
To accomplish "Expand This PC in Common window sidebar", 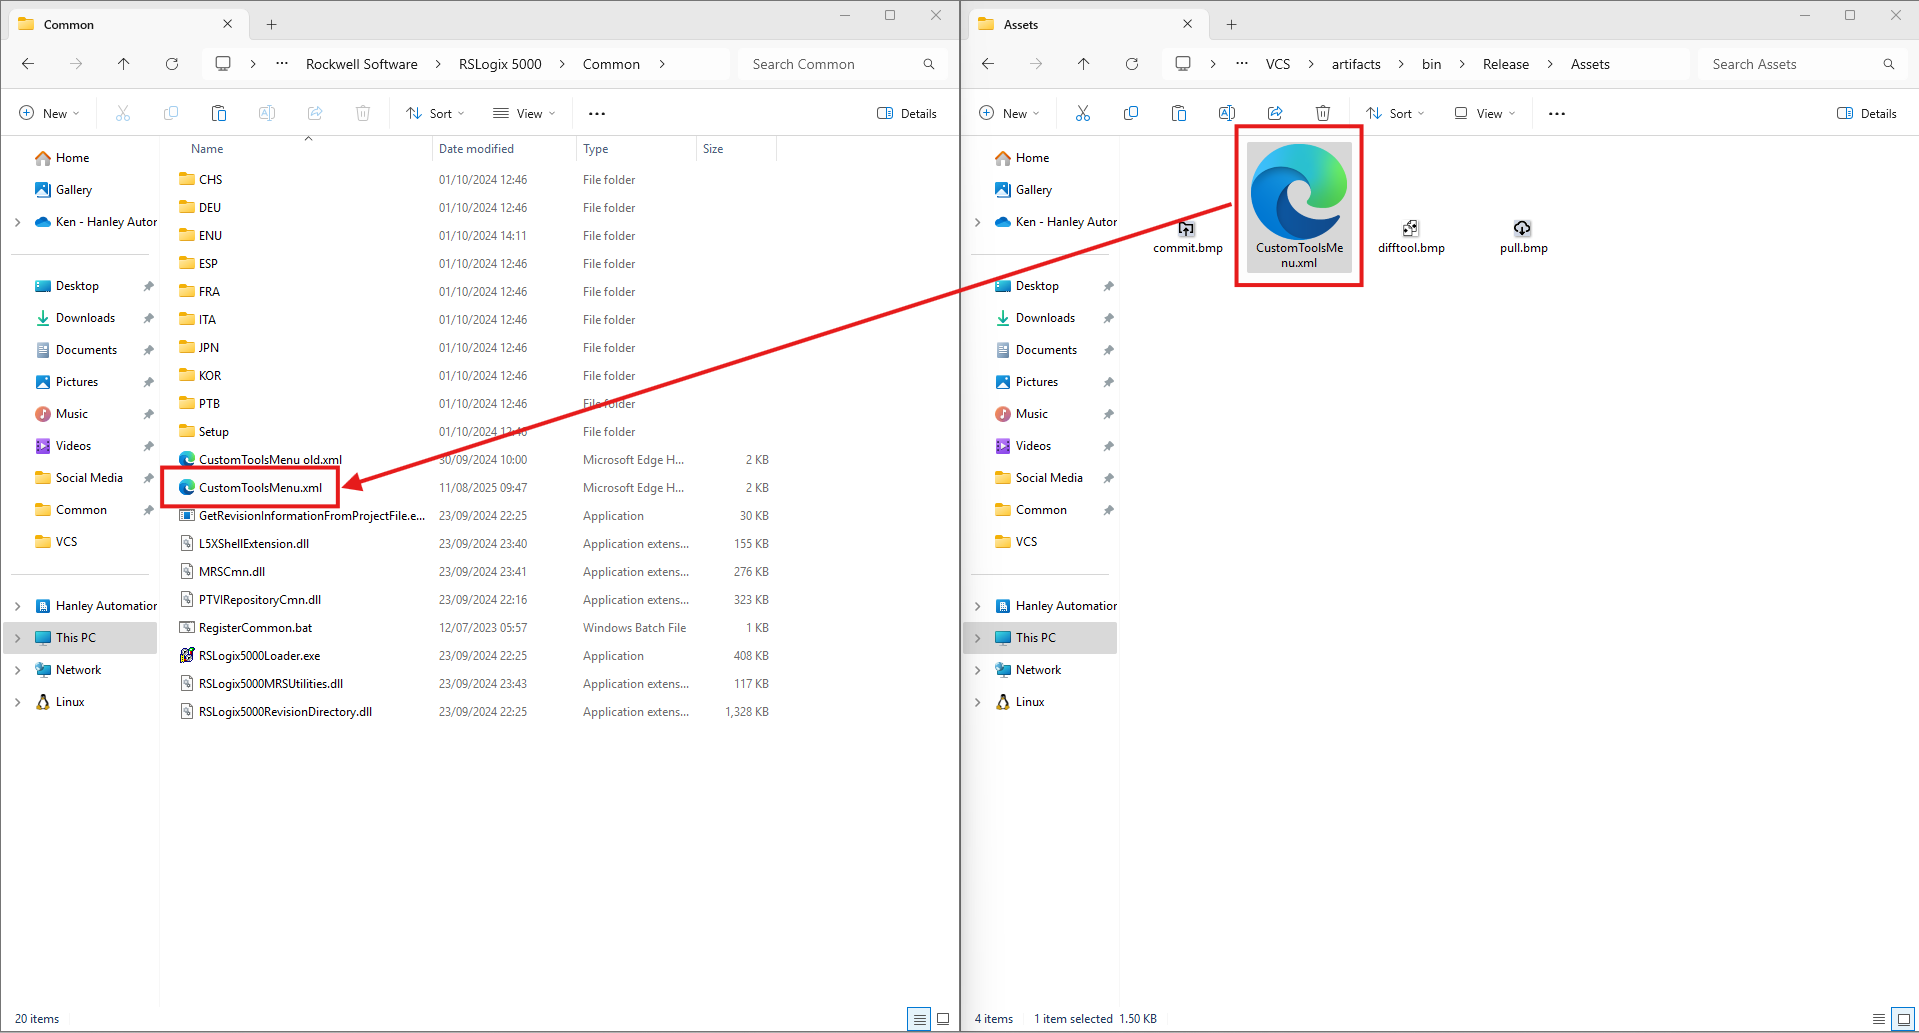I will click(x=18, y=638).
